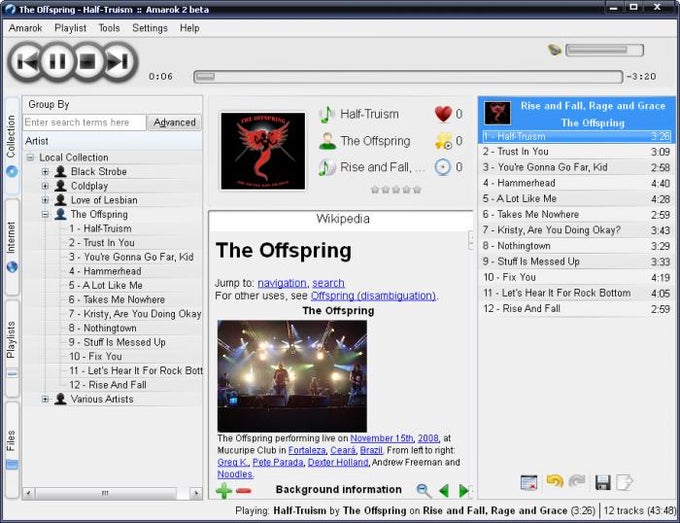Click the green plus icon under Wikipedia
The image size is (680, 523).
pos(224,490)
